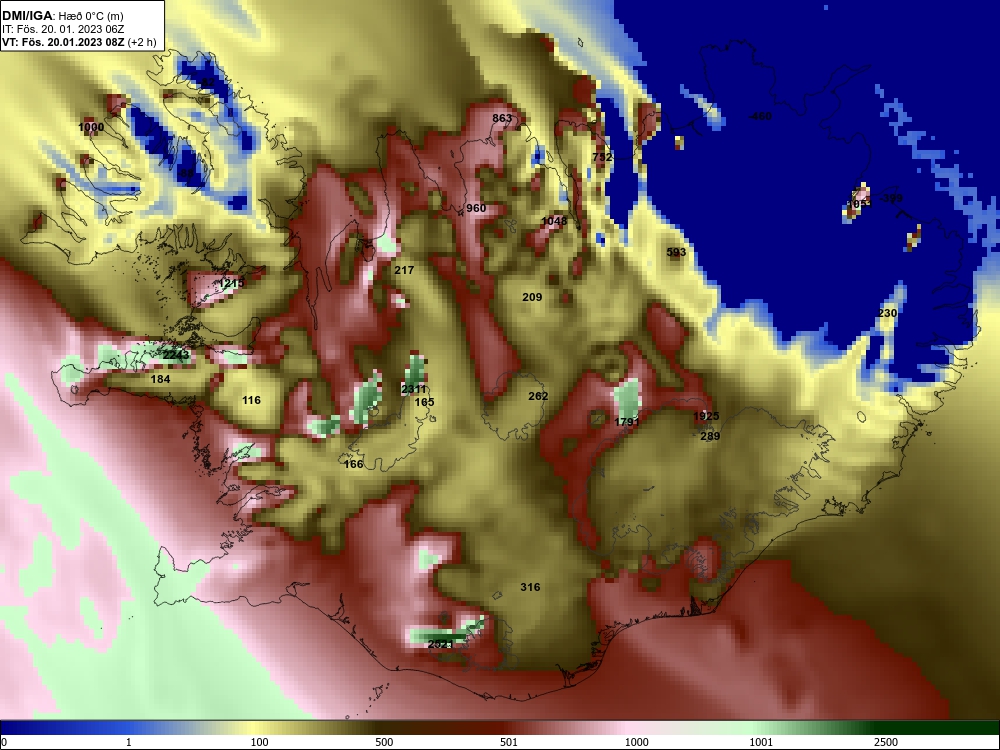The width and height of the screenshot is (1000, 750).
Task: Click the map value 262
Action: (538, 396)
